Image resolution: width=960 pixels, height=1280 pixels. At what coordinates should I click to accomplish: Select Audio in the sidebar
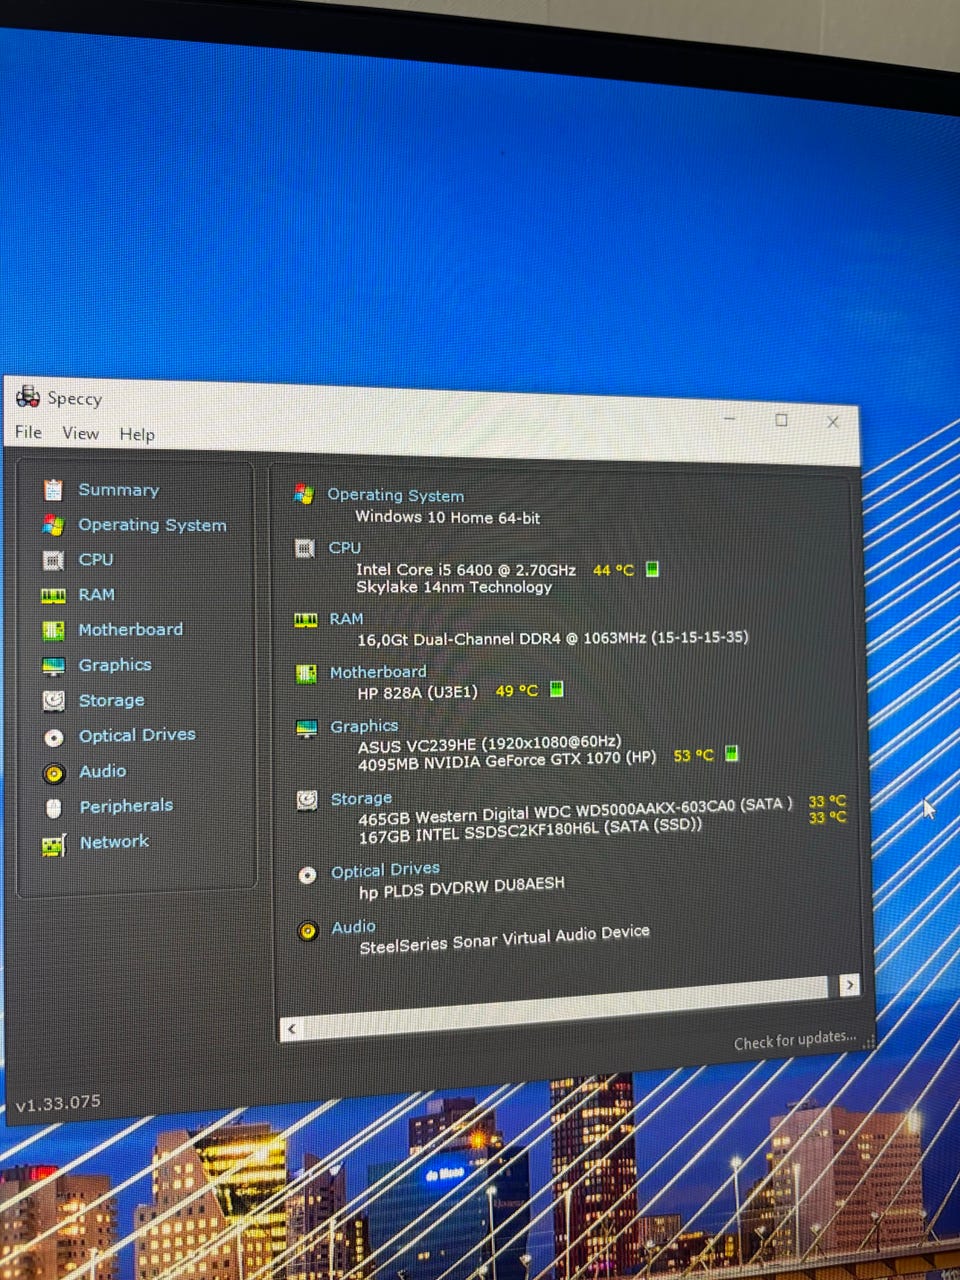102,771
